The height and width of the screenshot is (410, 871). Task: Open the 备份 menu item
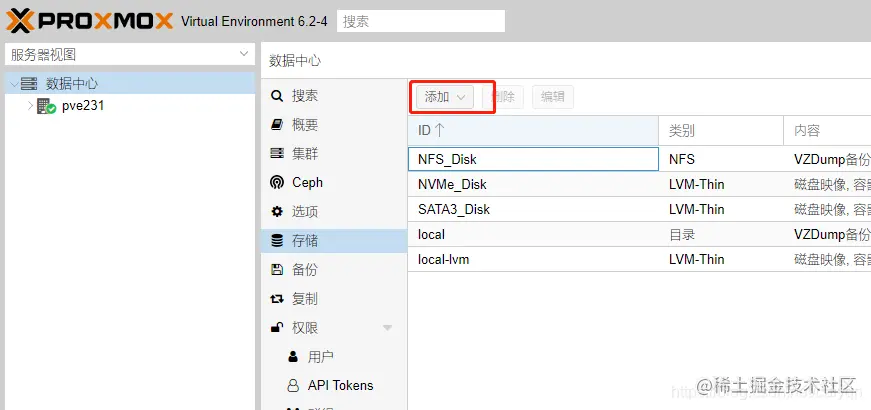[x=334, y=269]
